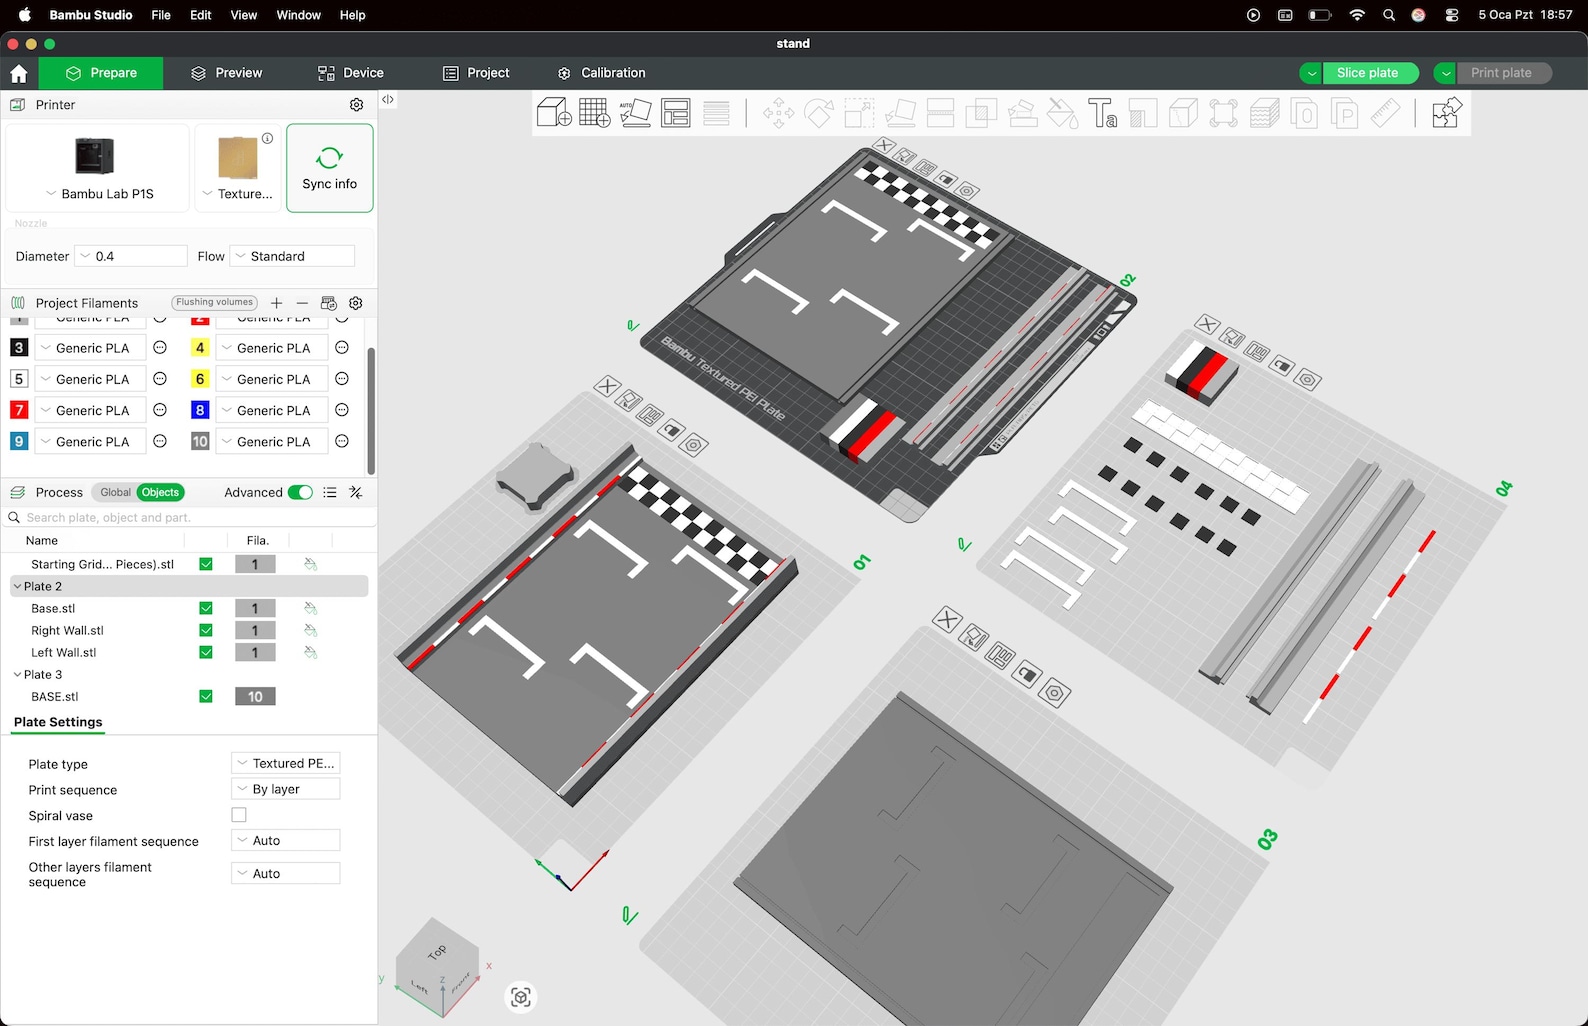Click the red filament 7 color swatch

19,410
